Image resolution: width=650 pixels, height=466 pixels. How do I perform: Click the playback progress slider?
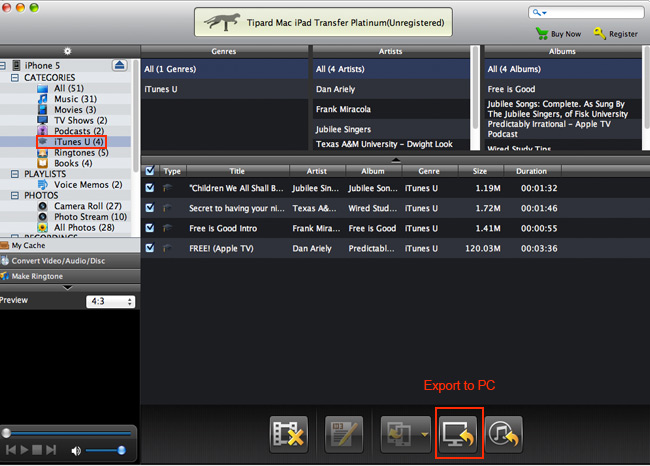(x=68, y=433)
